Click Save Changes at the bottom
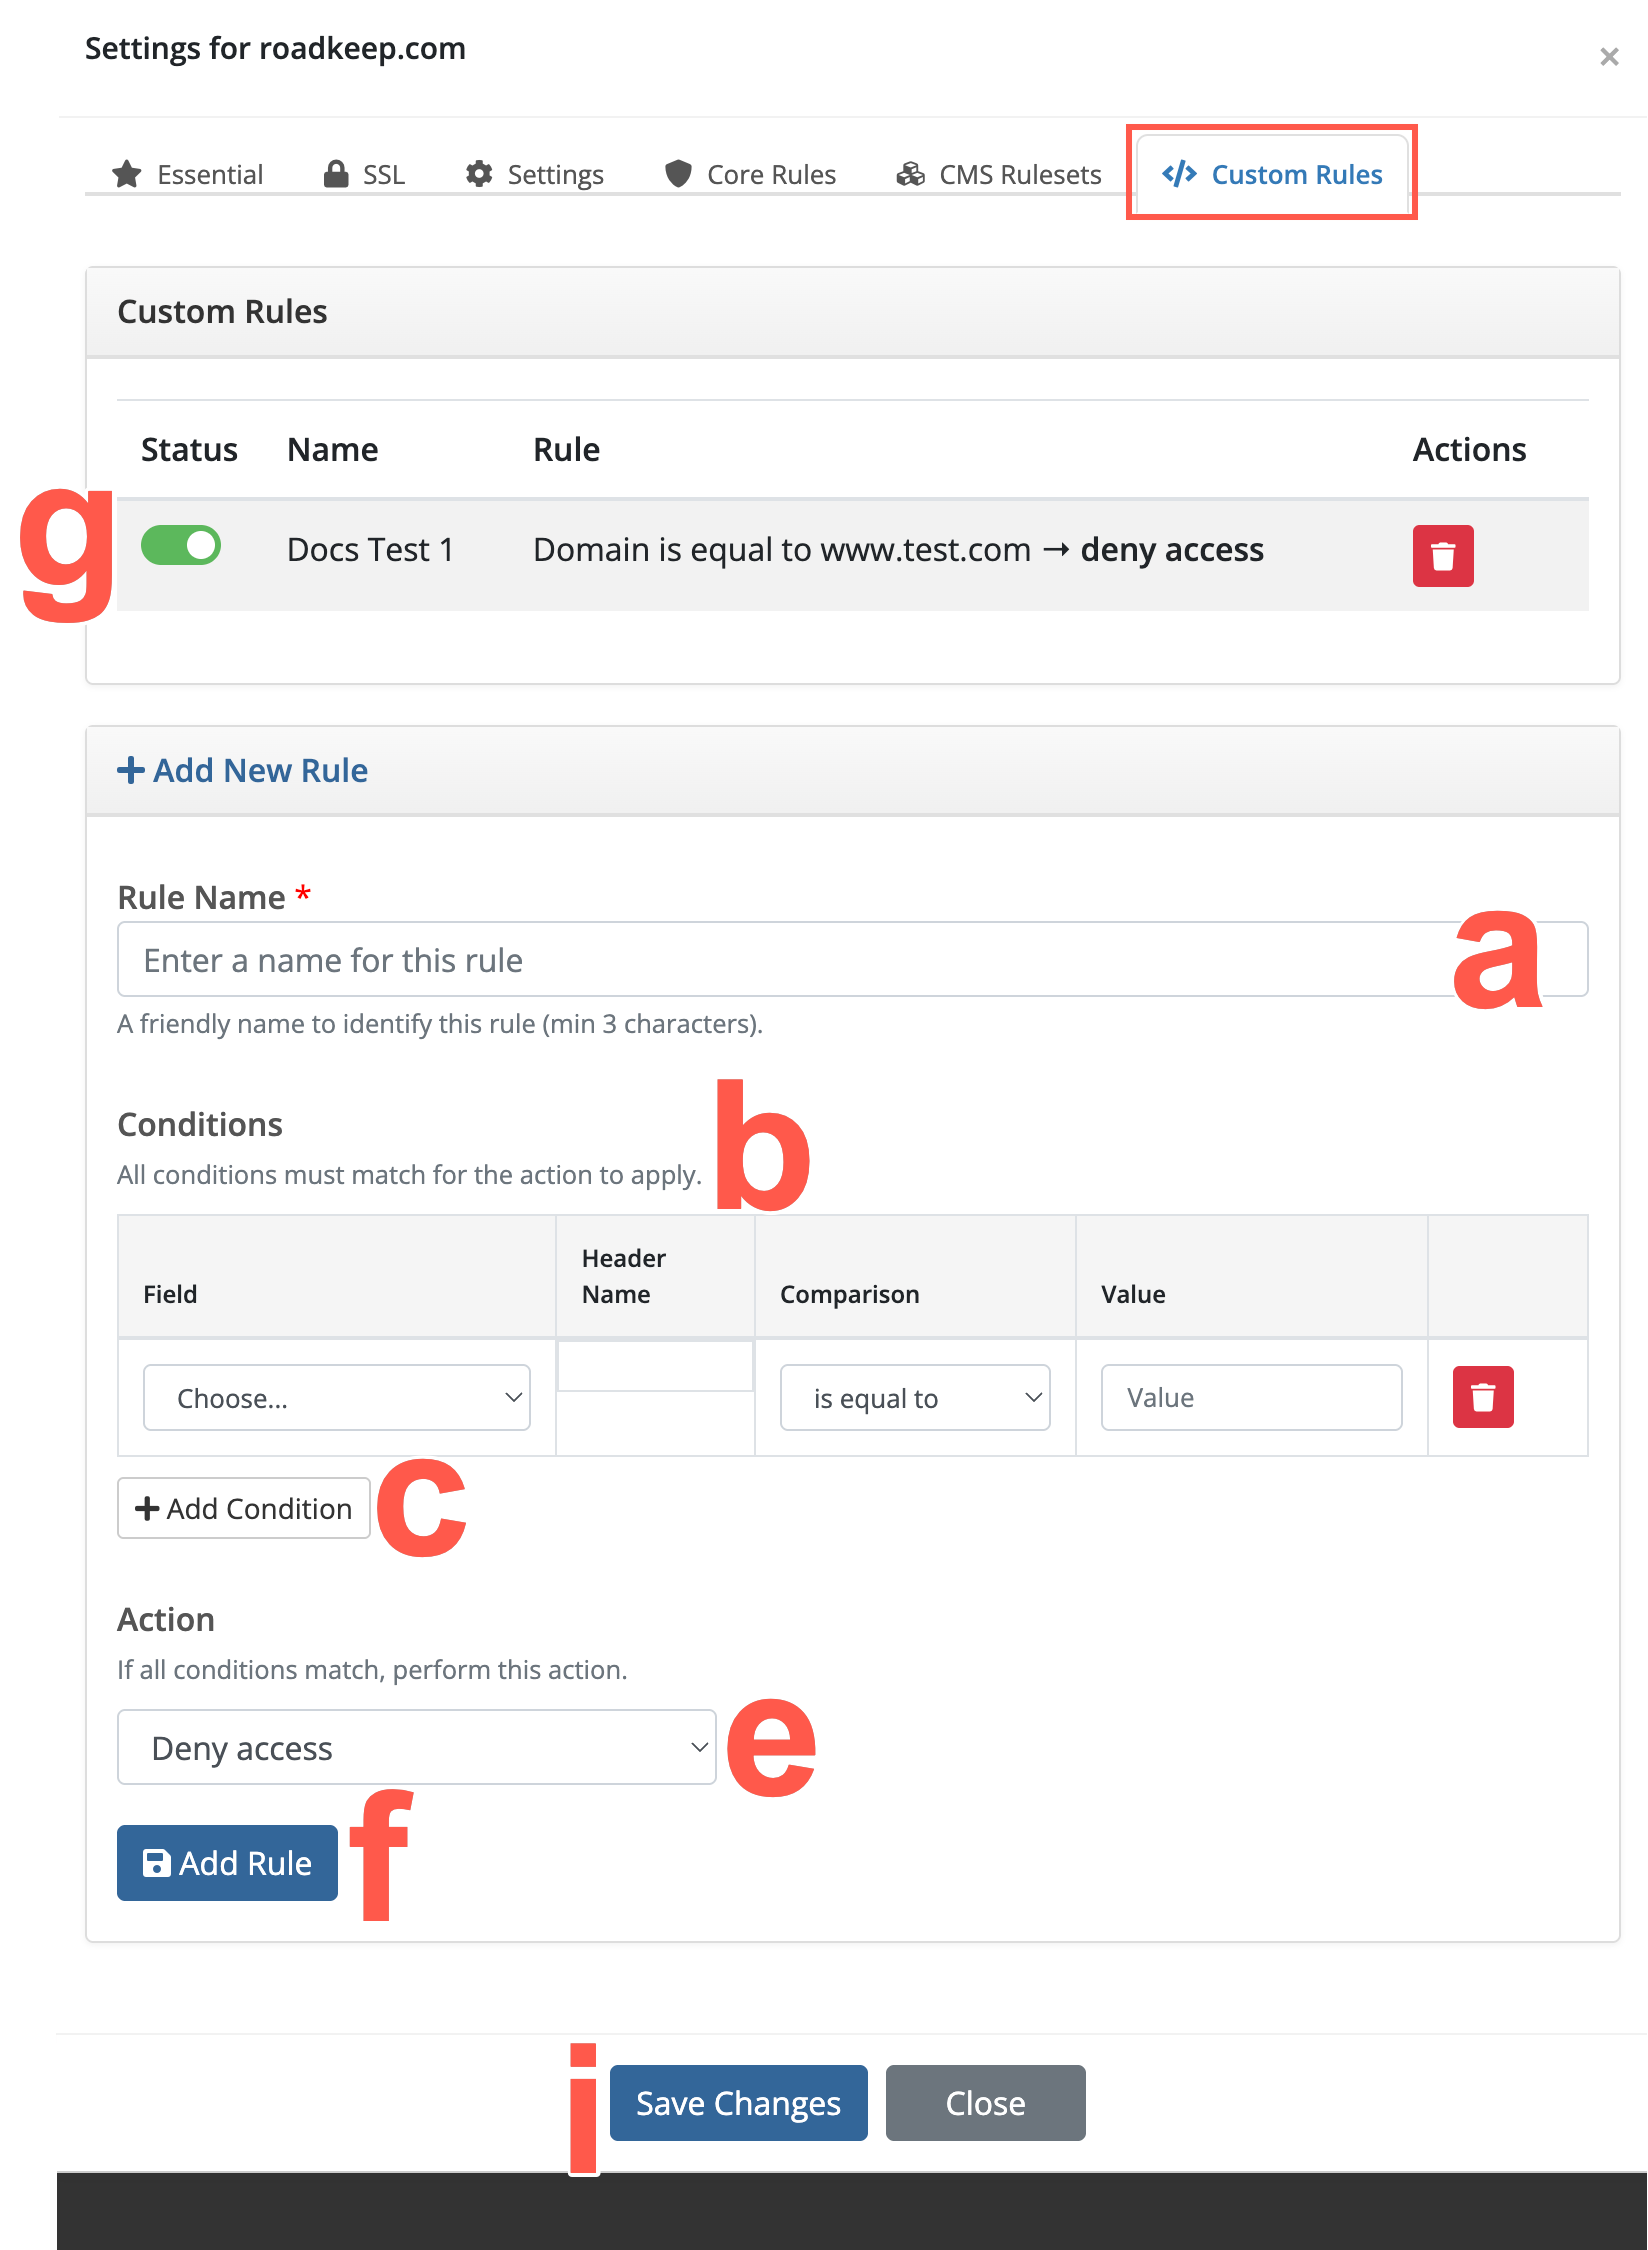Viewport: 1648px width, 2250px height. [739, 2102]
